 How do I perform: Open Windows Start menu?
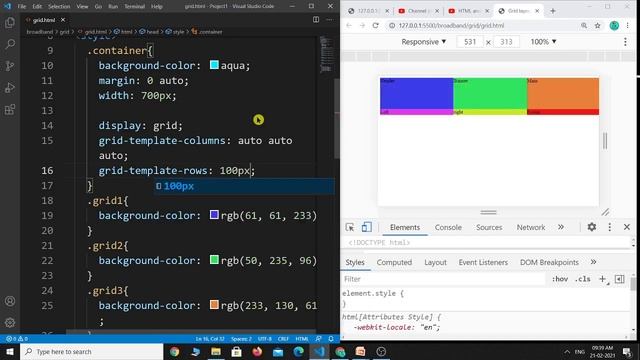click(x=10, y=351)
